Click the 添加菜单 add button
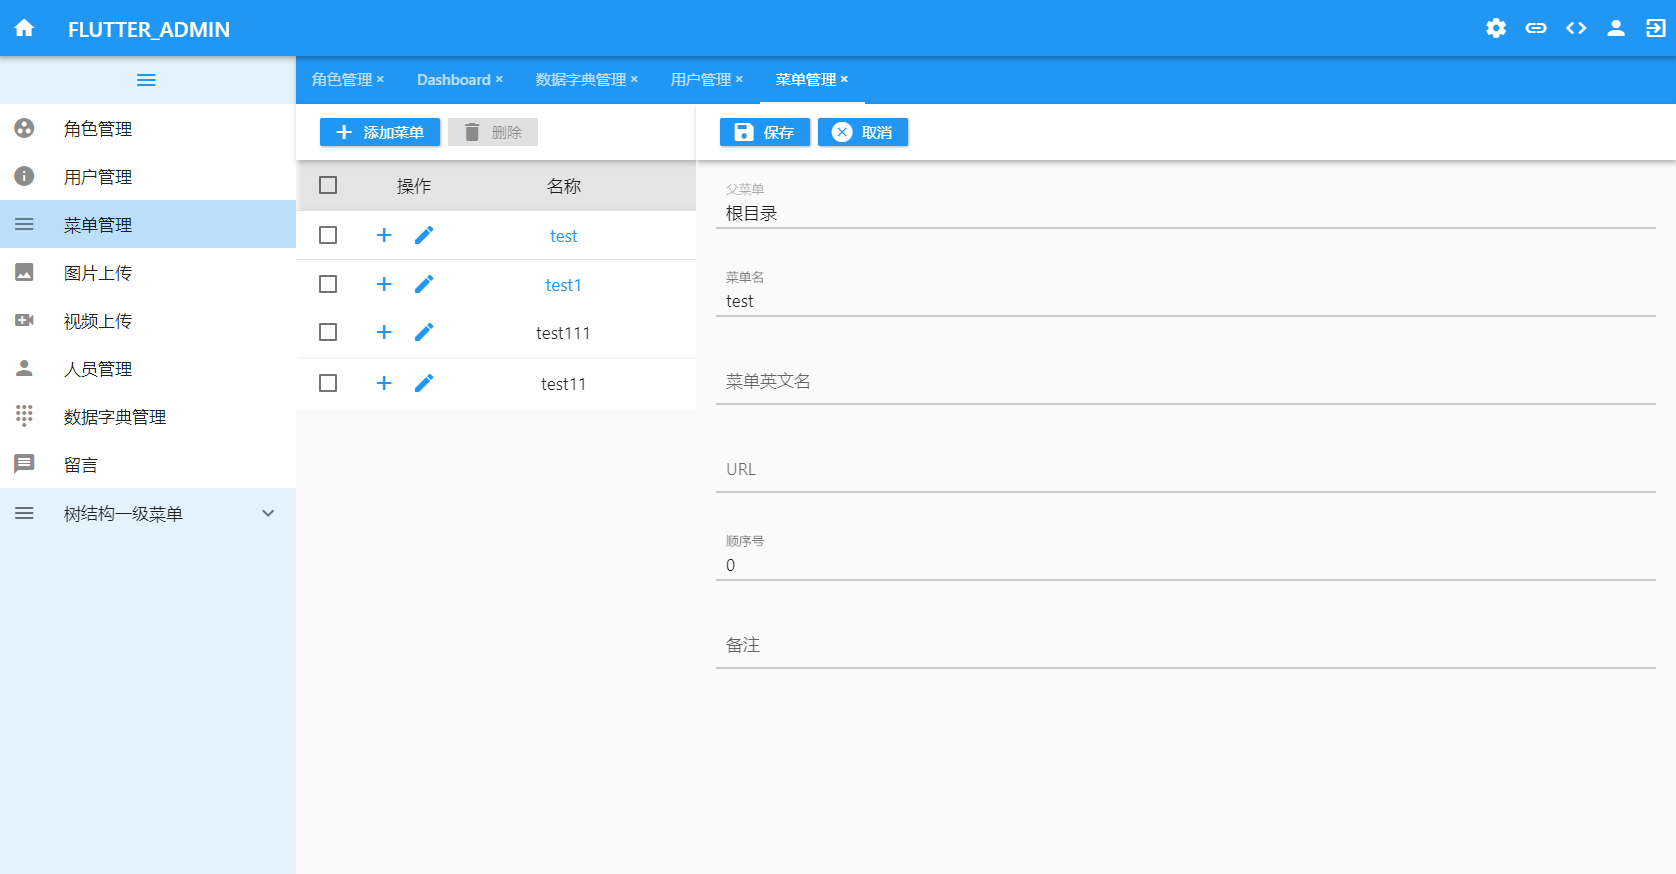The height and width of the screenshot is (874, 1676). [x=380, y=132]
